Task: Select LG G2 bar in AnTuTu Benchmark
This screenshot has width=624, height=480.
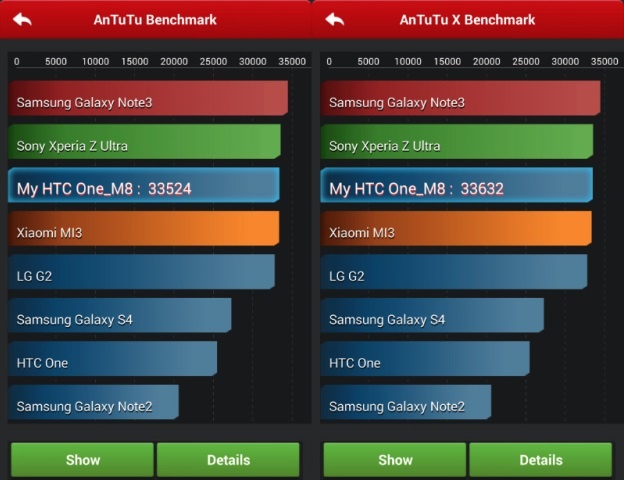Action: [x=141, y=272]
